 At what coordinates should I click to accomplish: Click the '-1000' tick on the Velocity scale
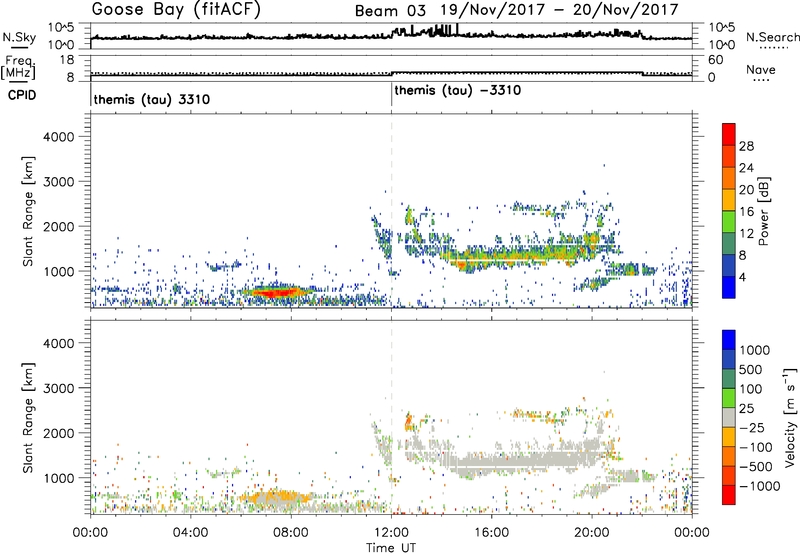click(x=760, y=486)
